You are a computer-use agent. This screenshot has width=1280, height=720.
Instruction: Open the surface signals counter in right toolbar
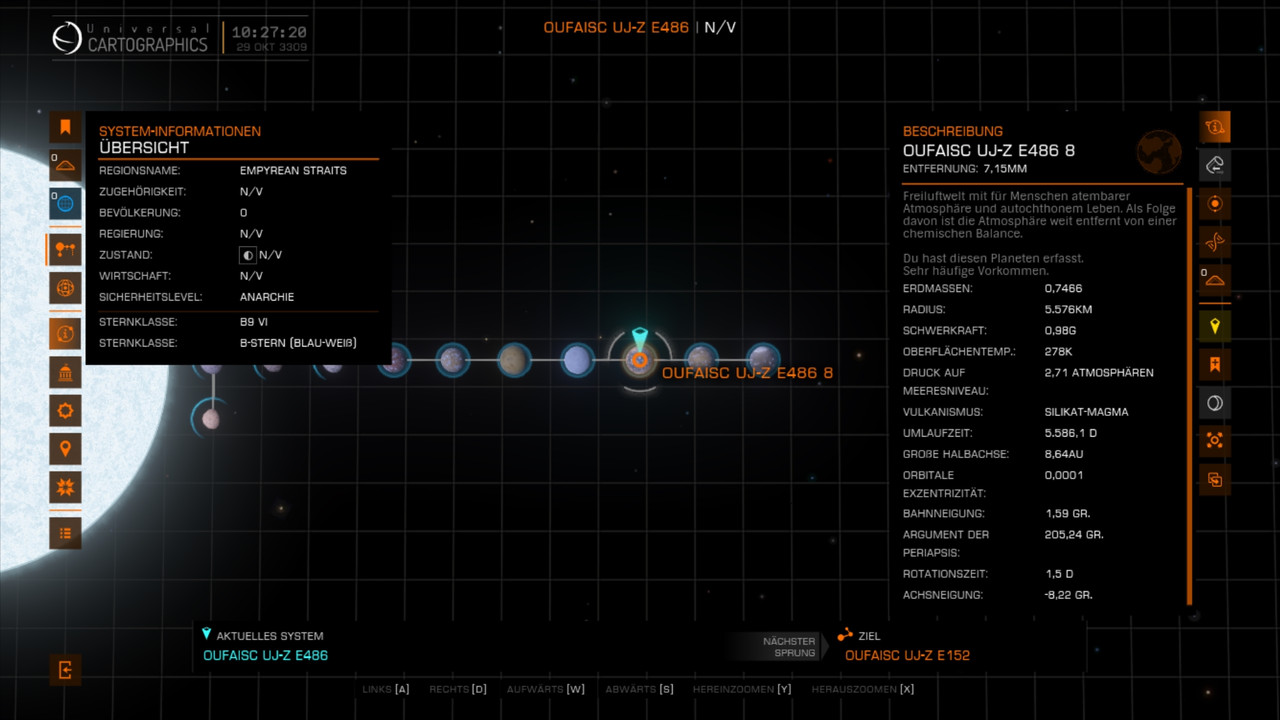(1215, 280)
